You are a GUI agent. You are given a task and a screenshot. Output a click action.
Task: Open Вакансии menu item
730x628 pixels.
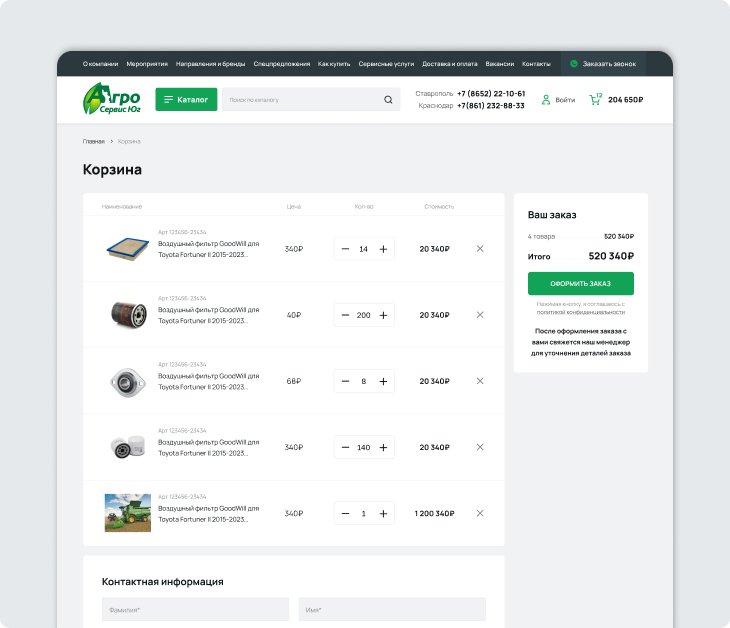tap(500, 64)
